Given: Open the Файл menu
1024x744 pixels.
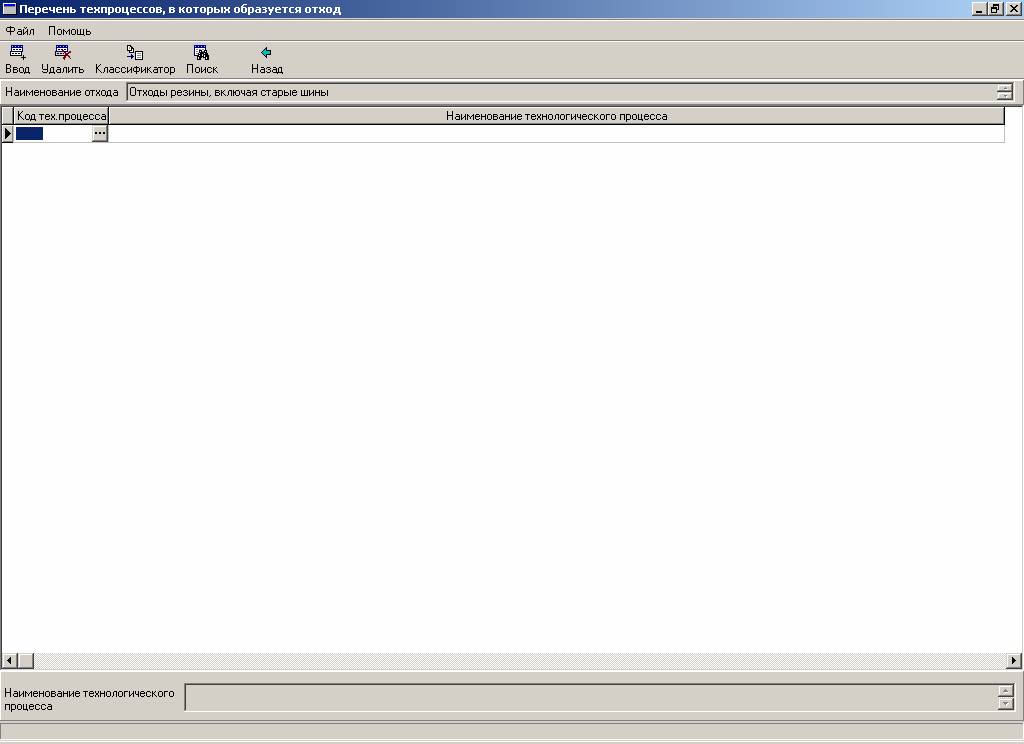Looking at the screenshot, I should (x=20, y=31).
